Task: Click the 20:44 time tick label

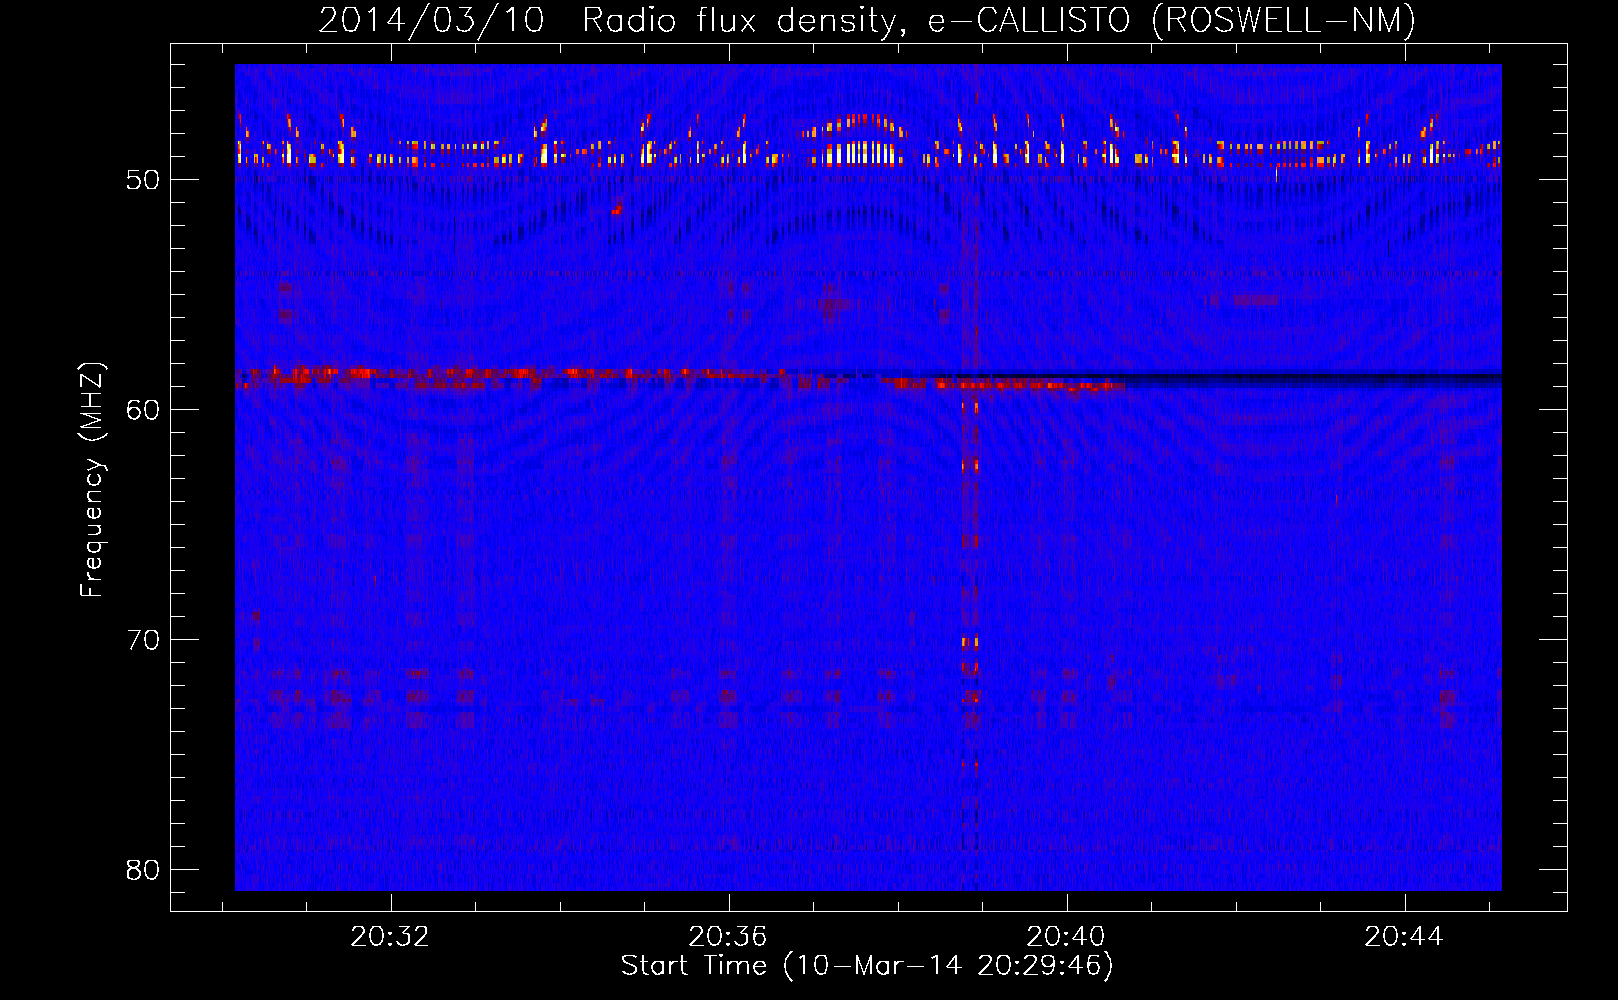Action: (x=1404, y=936)
